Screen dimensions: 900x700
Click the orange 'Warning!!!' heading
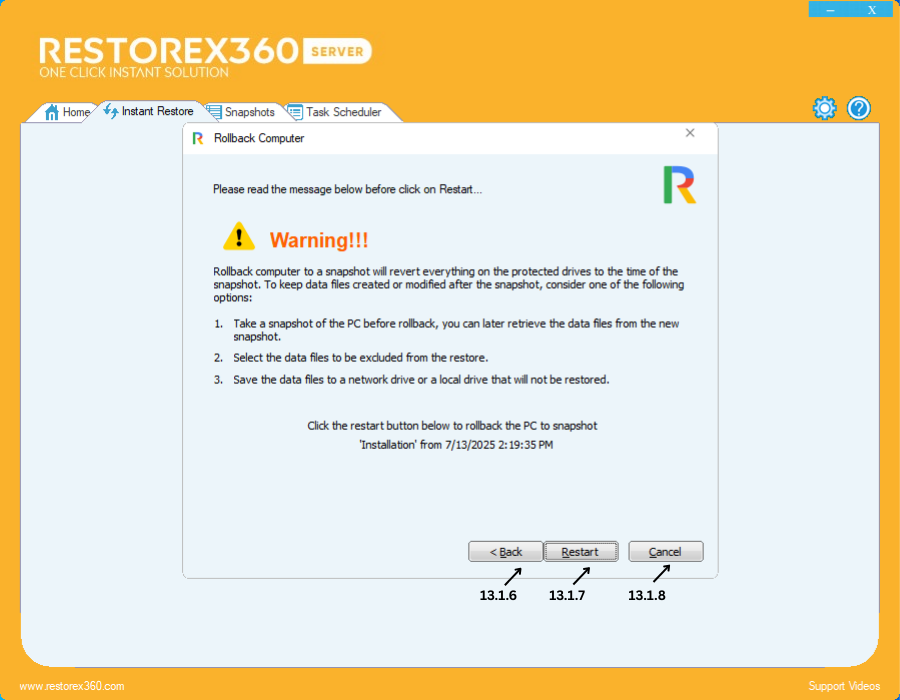tap(319, 240)
